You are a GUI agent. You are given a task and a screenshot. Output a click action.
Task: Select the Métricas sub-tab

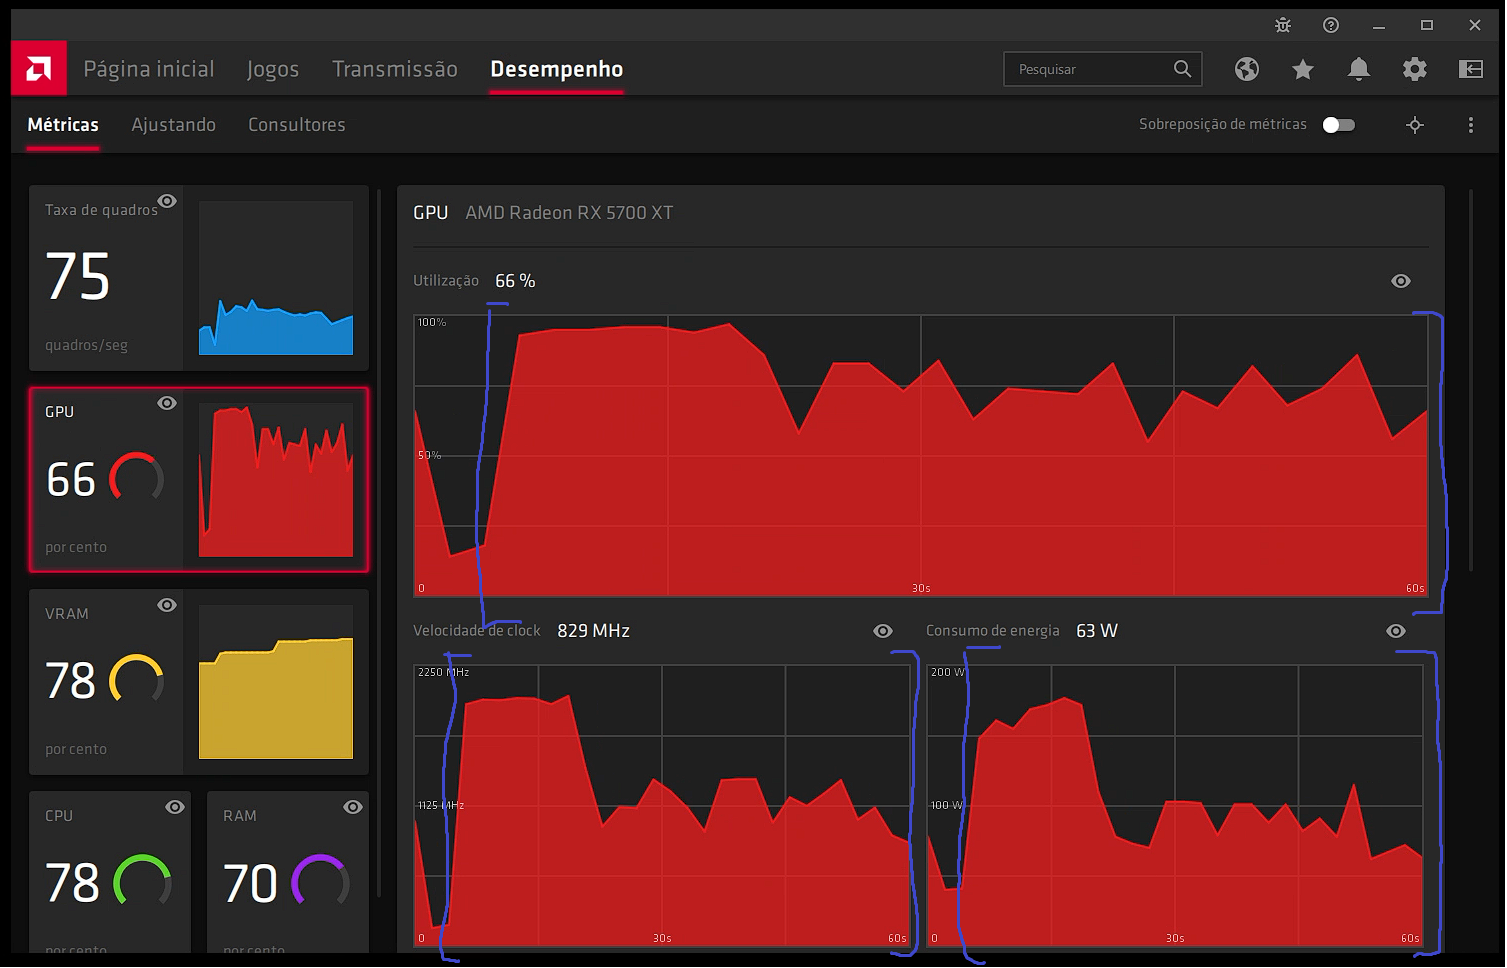pos(63,125)
